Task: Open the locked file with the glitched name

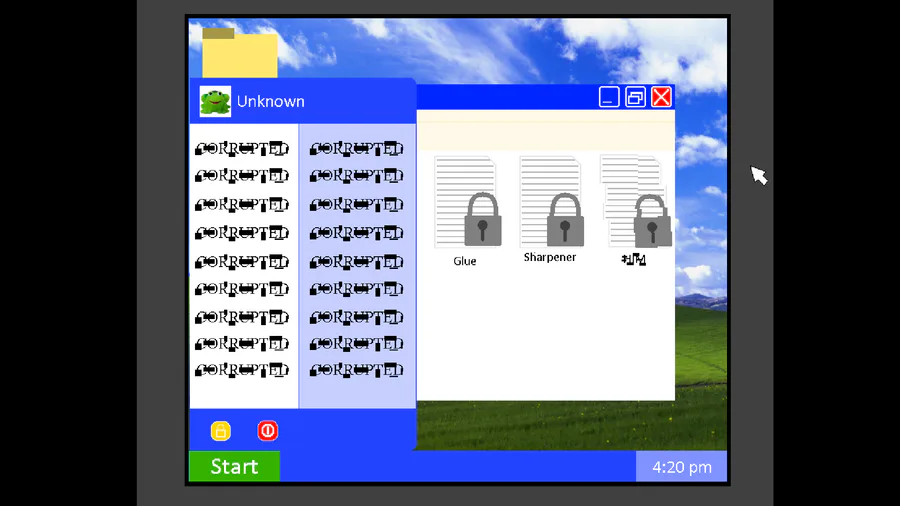Action: click(x=635, y=201)
